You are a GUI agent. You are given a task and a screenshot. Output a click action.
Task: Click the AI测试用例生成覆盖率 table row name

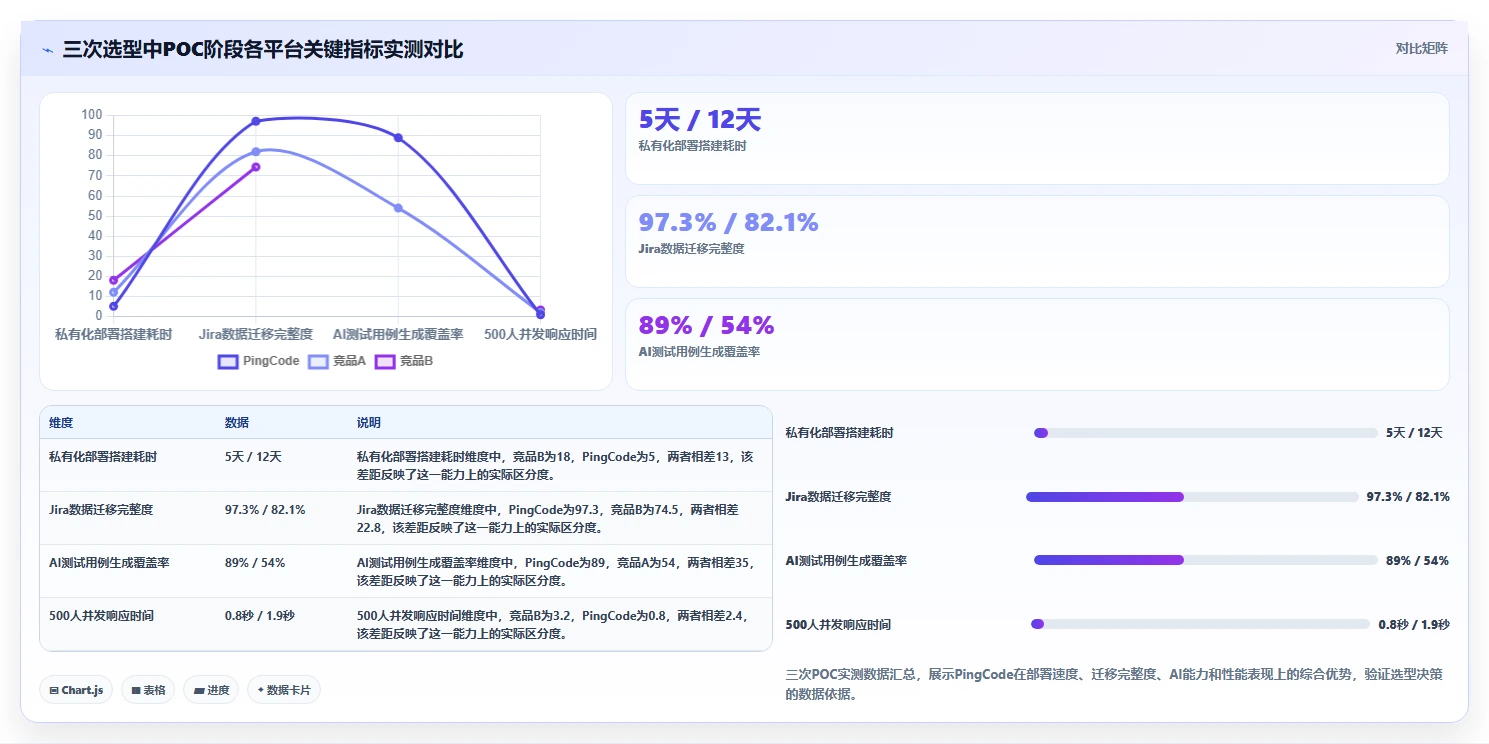[x=109, y=562]
